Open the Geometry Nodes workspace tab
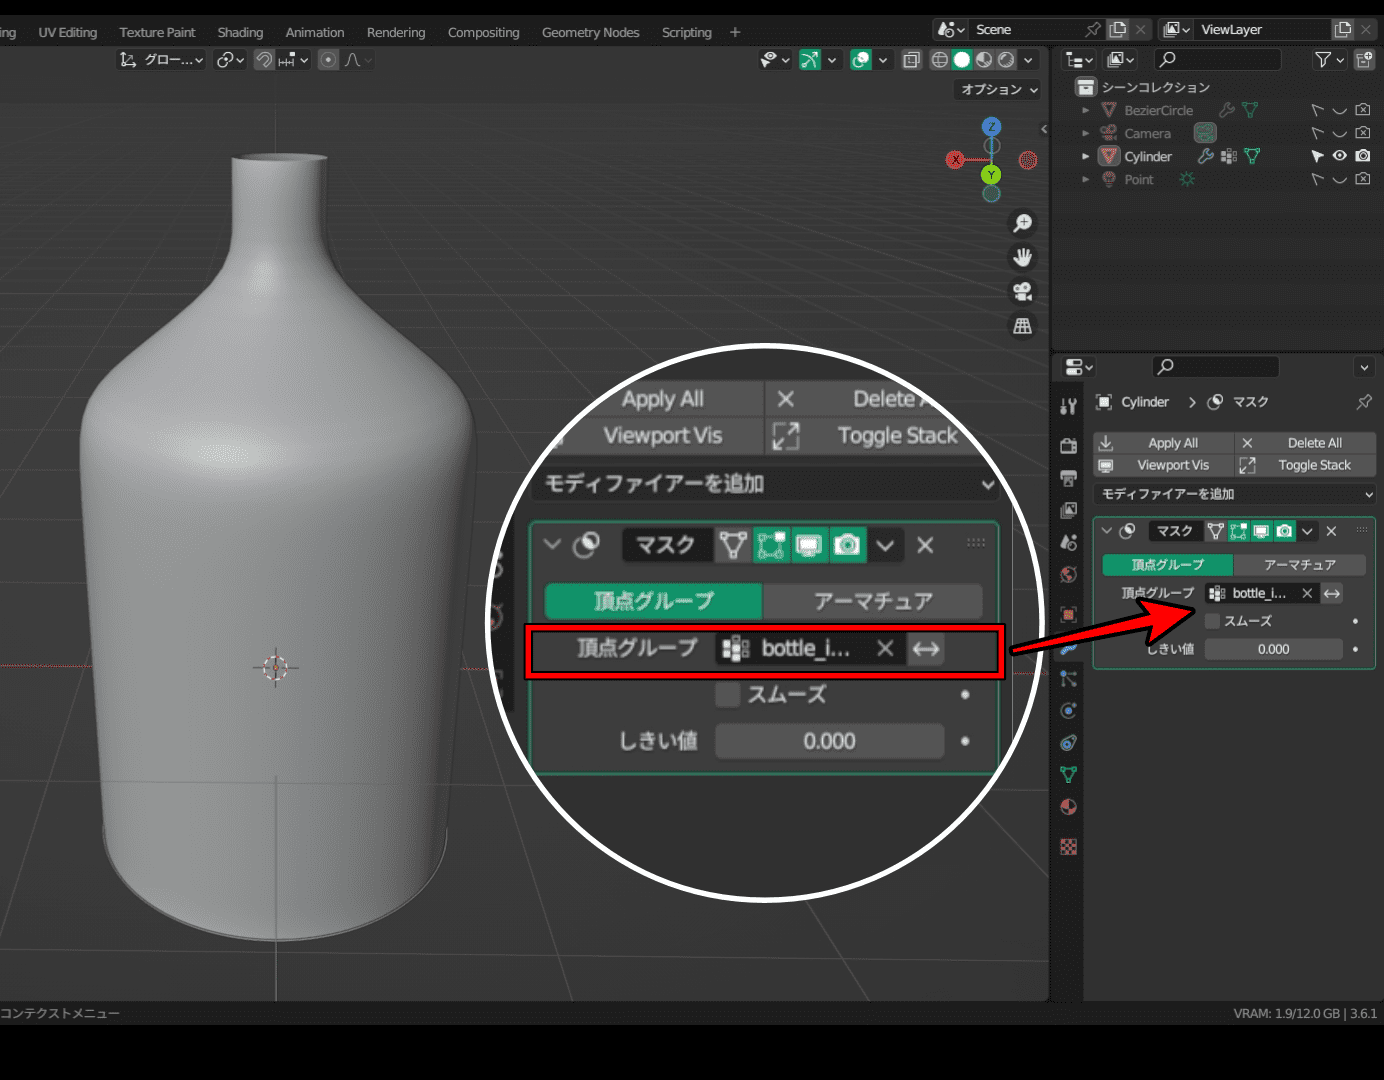This screenshot has height=1080, width=1384. tap(590, 32)
